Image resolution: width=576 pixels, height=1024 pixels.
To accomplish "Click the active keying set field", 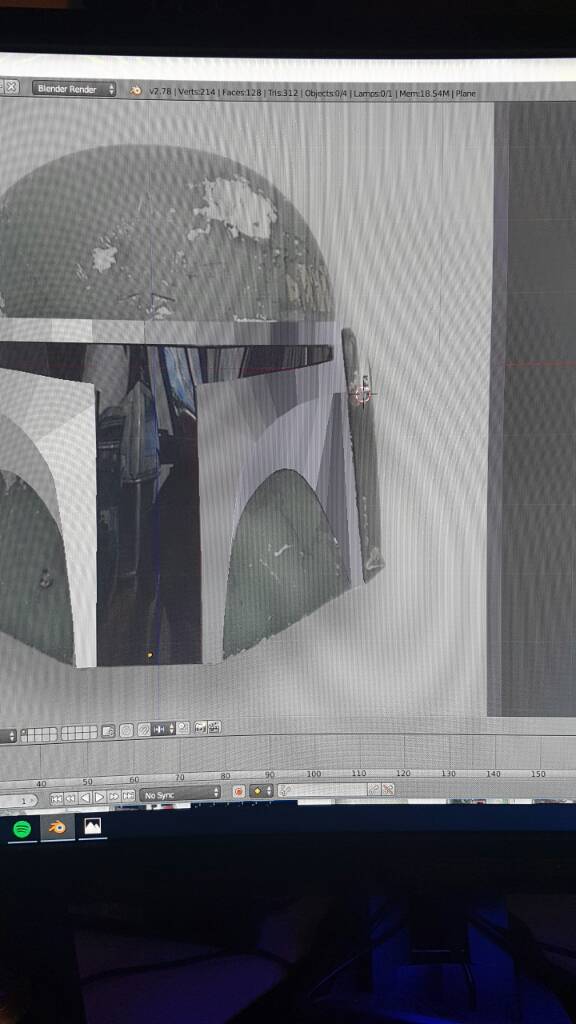I will (x=323, y=790).
